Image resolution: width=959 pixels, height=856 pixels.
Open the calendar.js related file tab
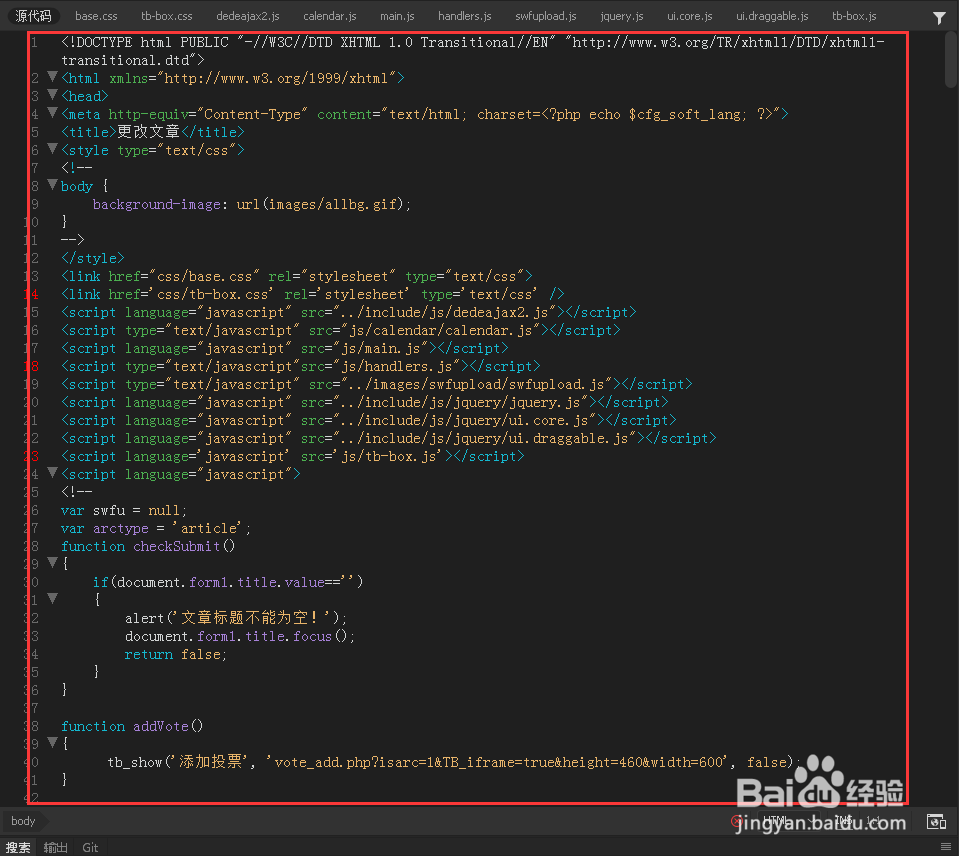pyautogui.click(x=330, y=17)
